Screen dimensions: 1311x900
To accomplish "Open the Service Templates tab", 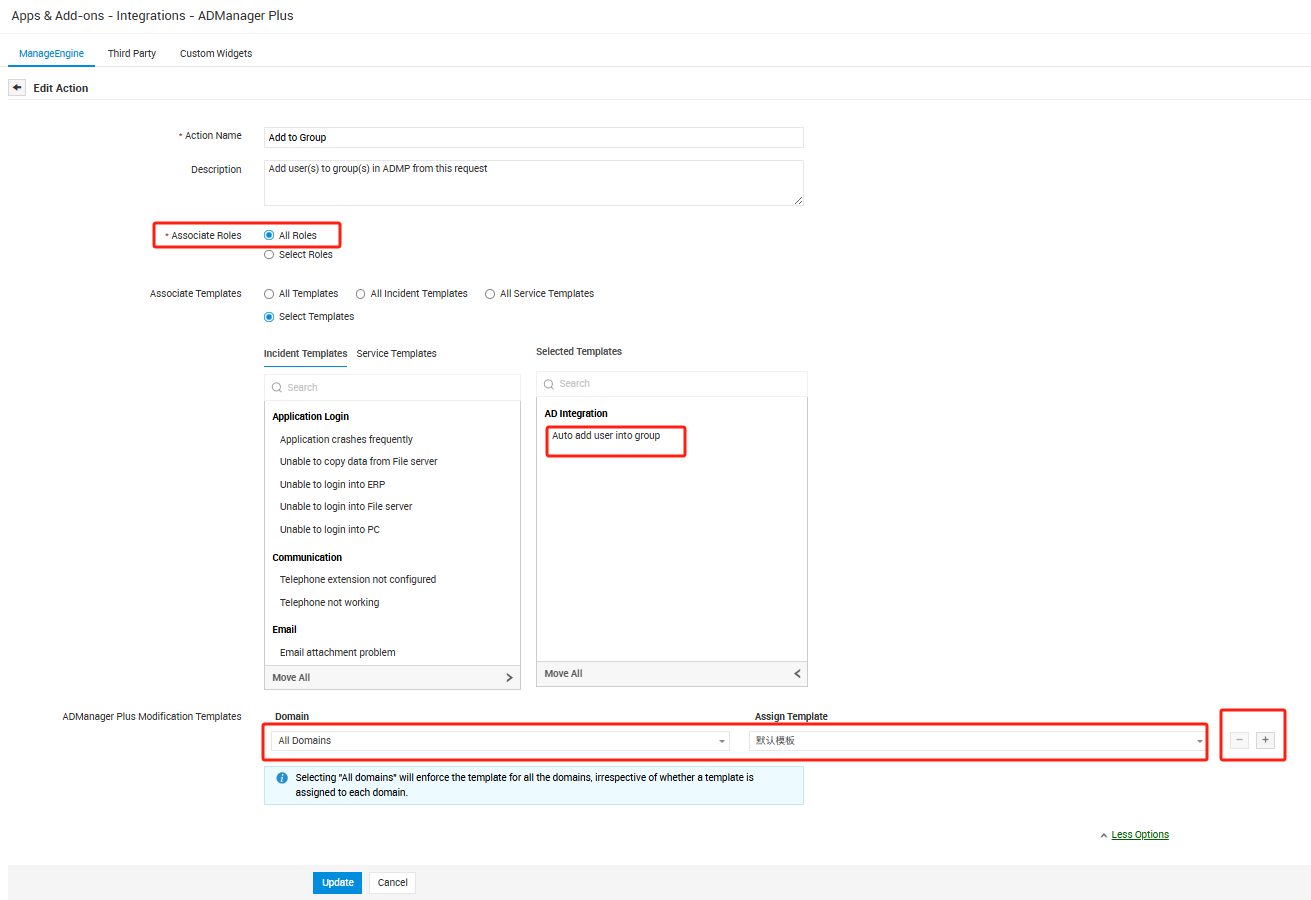I will tap(396, 353).
